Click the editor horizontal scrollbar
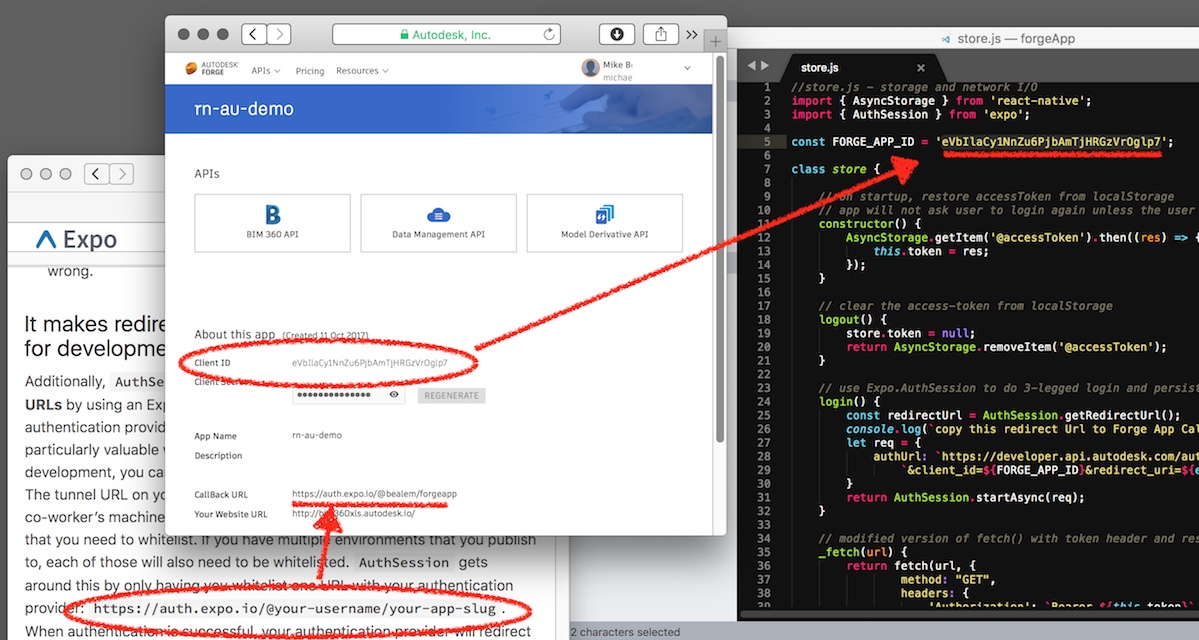Viewport: 1199px width, 640px height. pyautogui.click(x=968, y=614)
